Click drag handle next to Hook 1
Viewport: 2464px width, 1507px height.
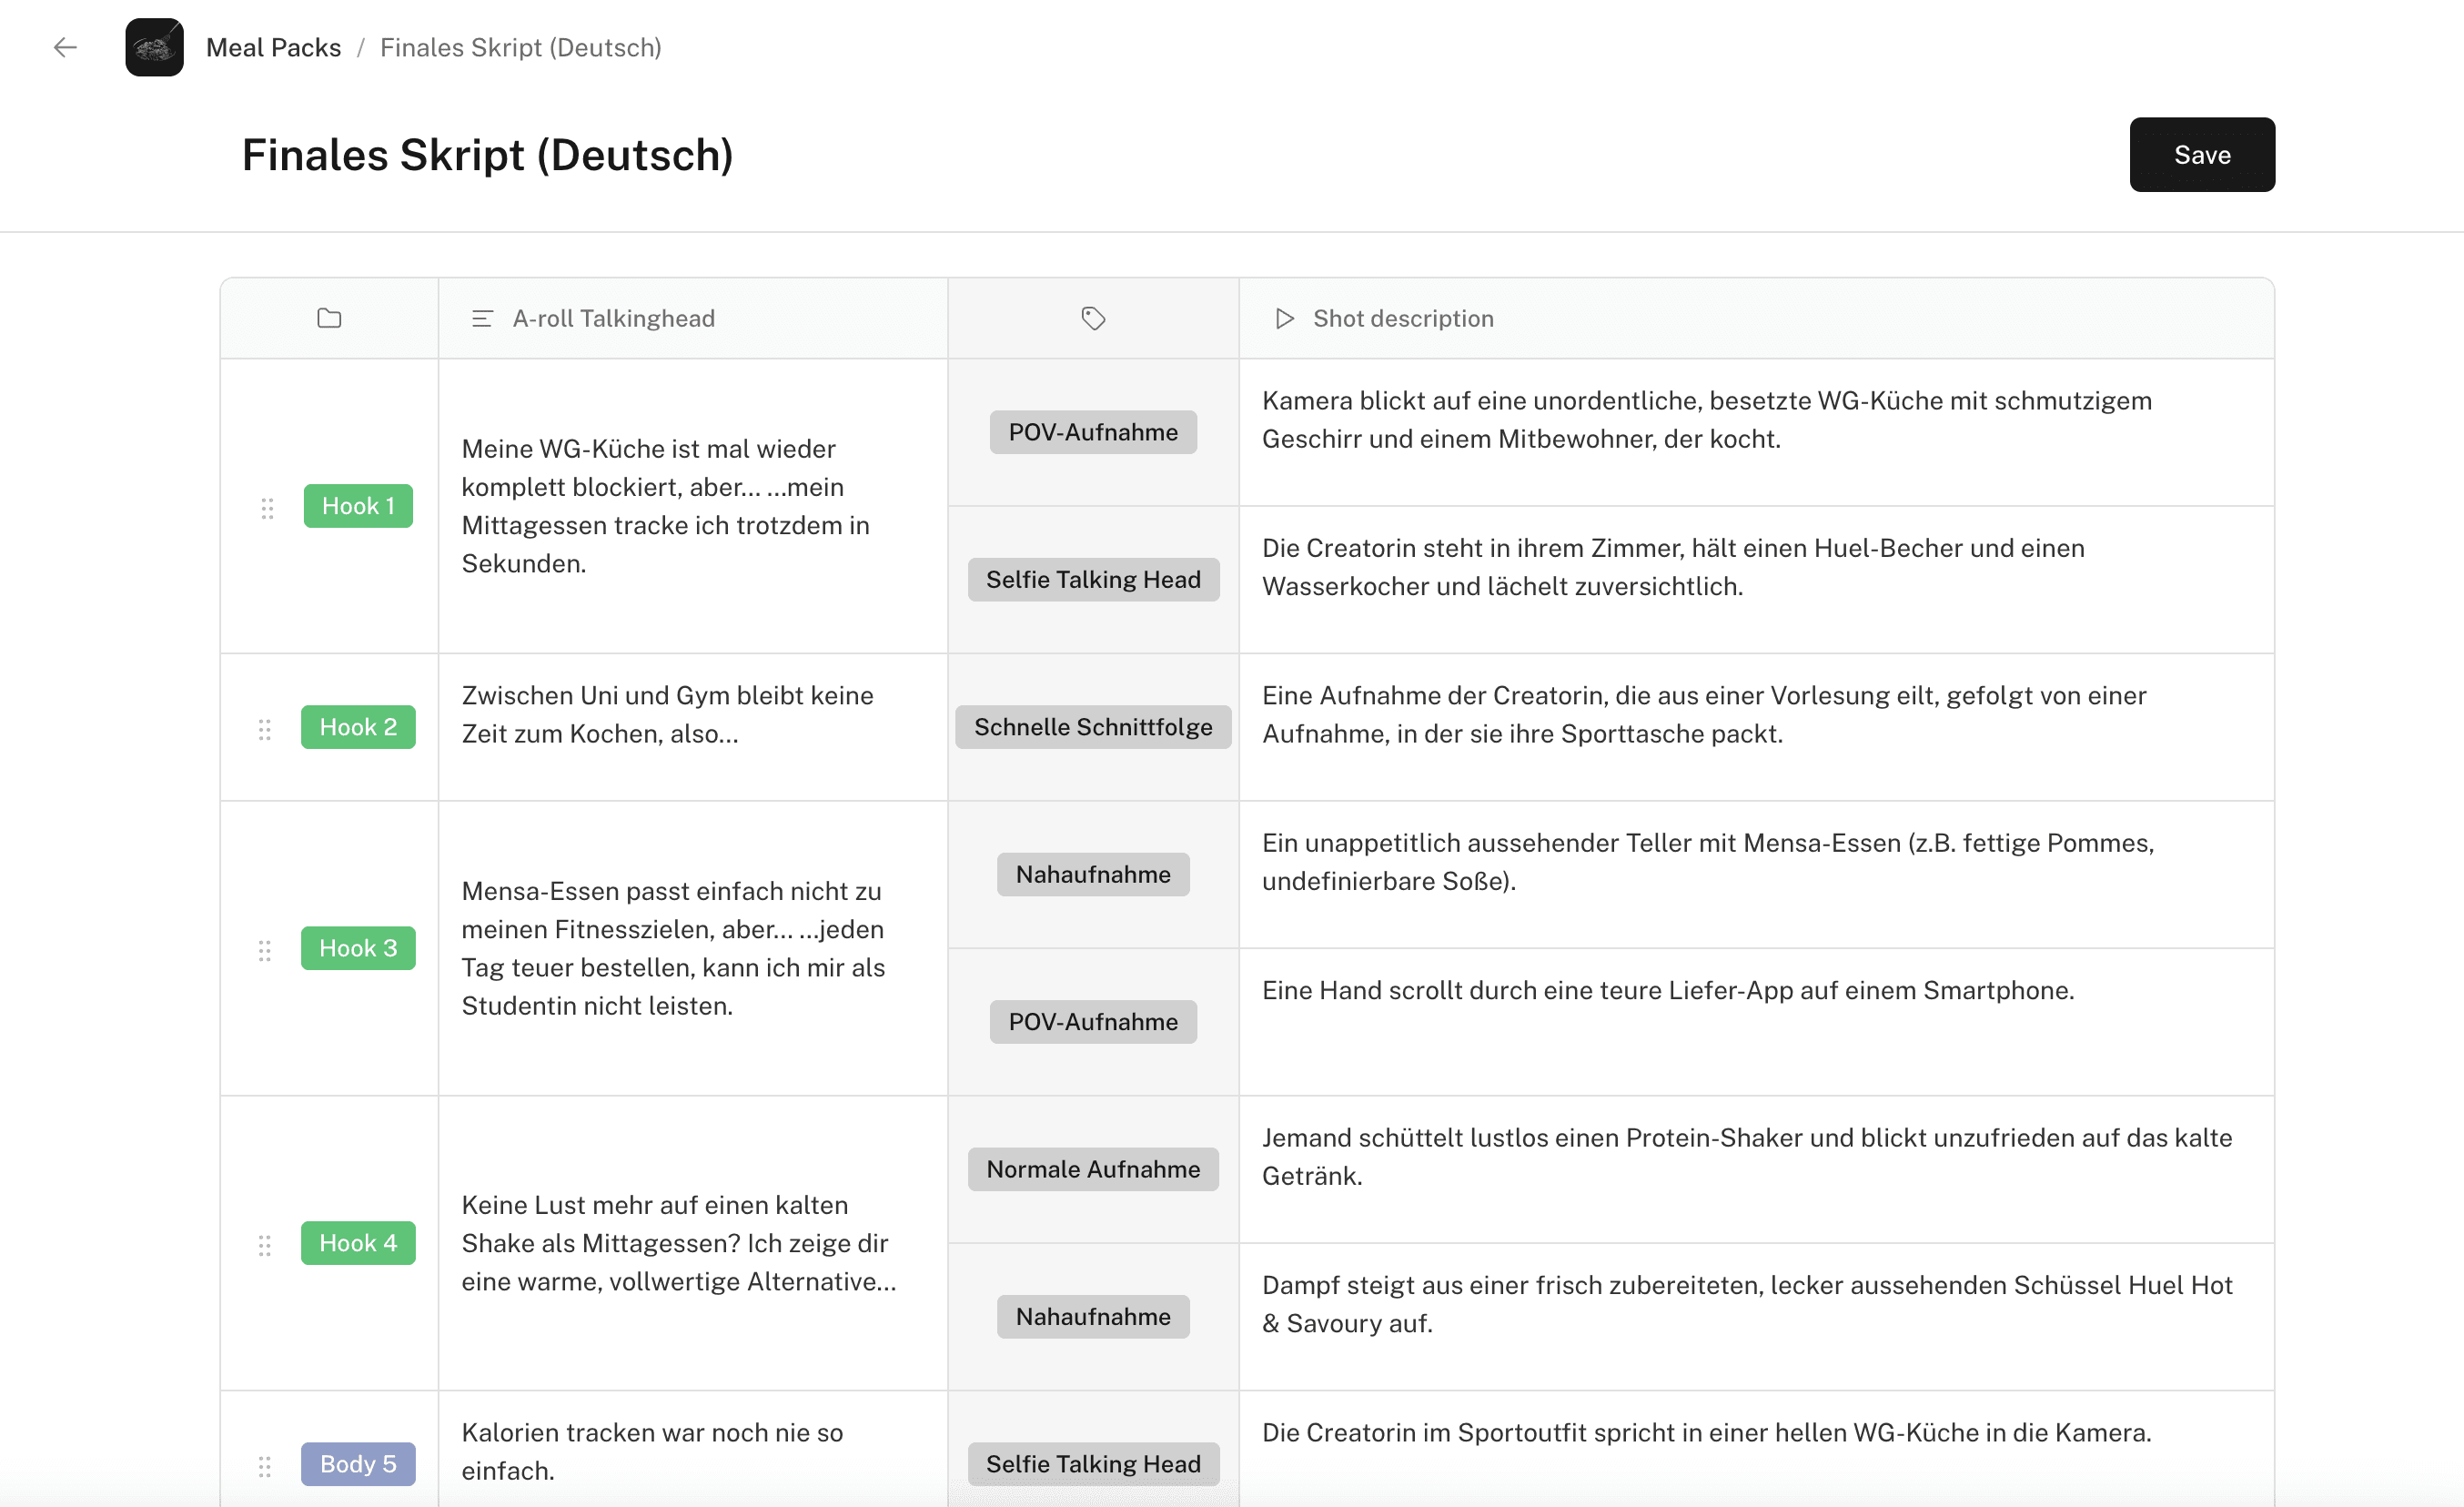[x=267, y=508]
